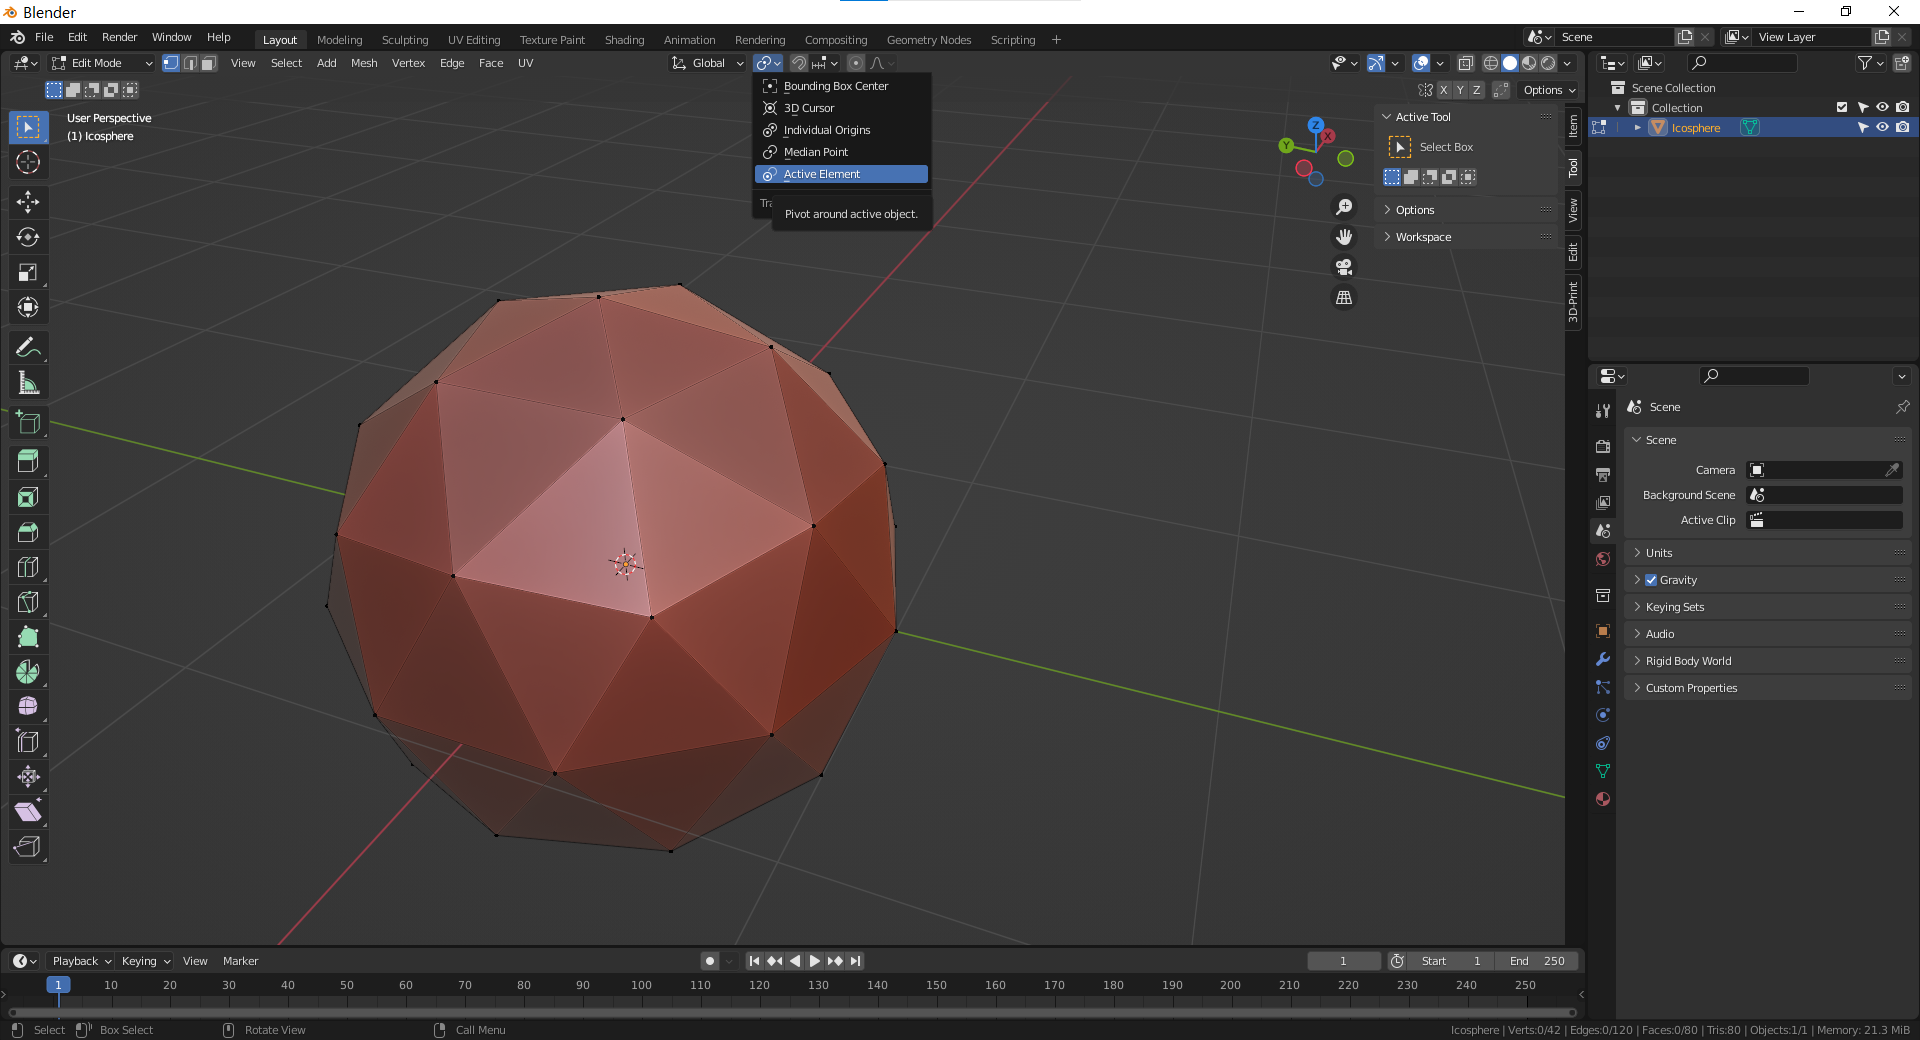Click the Select Box active tool button
This screenshot has width=1920, height=1040.
pos(1400,147)
